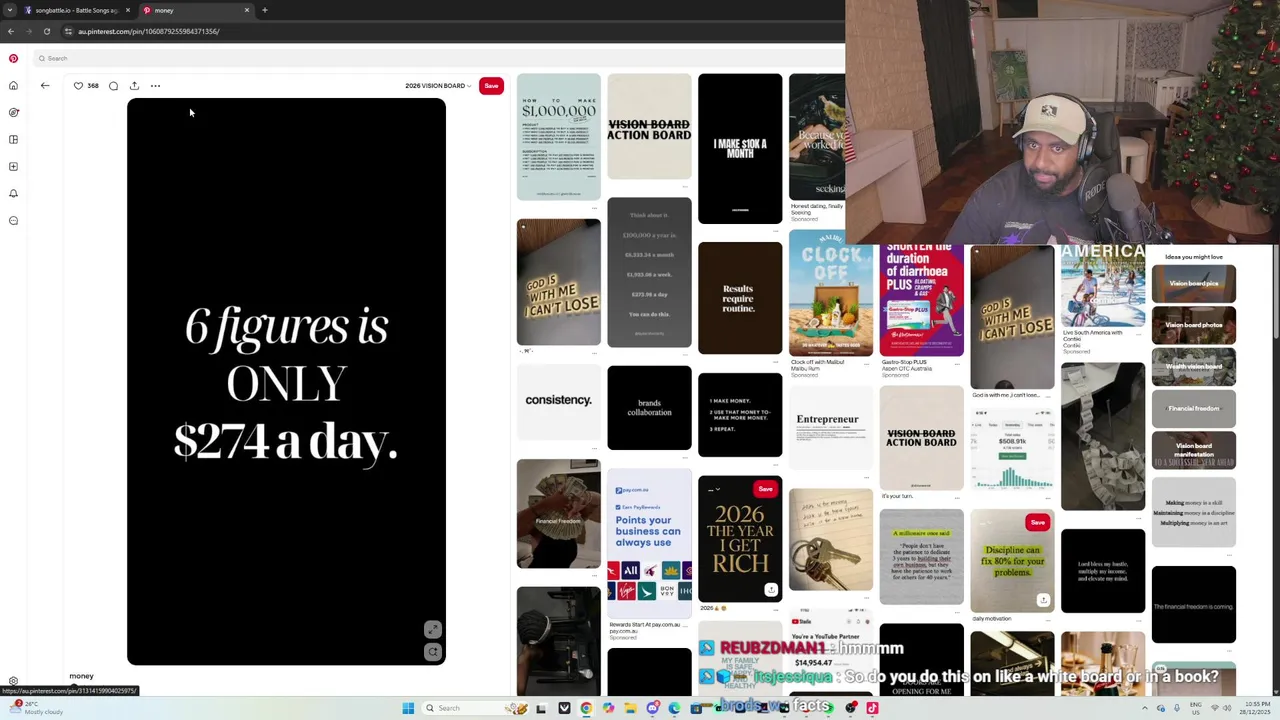This screenshot has height=720, width=1280.
Task: Switch to the songbattle.io browser tab
Action: [76, 10]
